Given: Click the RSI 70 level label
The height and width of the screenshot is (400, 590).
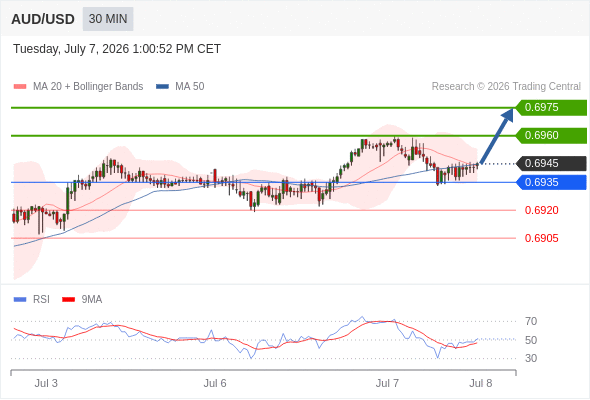Looking at the screenshot, I should 531,321.
